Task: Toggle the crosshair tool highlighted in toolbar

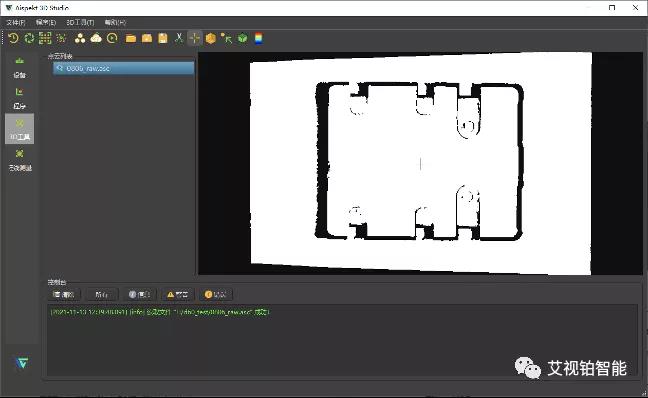Action: tap(195, 38)
